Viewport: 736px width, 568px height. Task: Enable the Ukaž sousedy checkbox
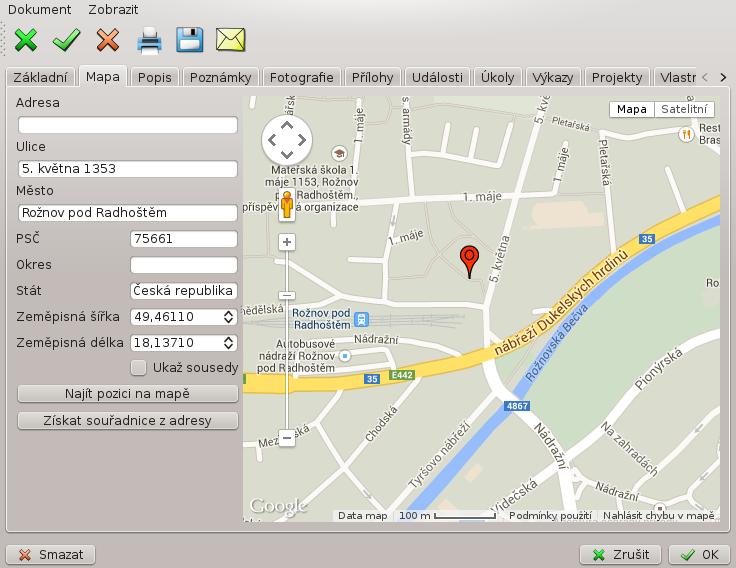click(x=138, y=368)
